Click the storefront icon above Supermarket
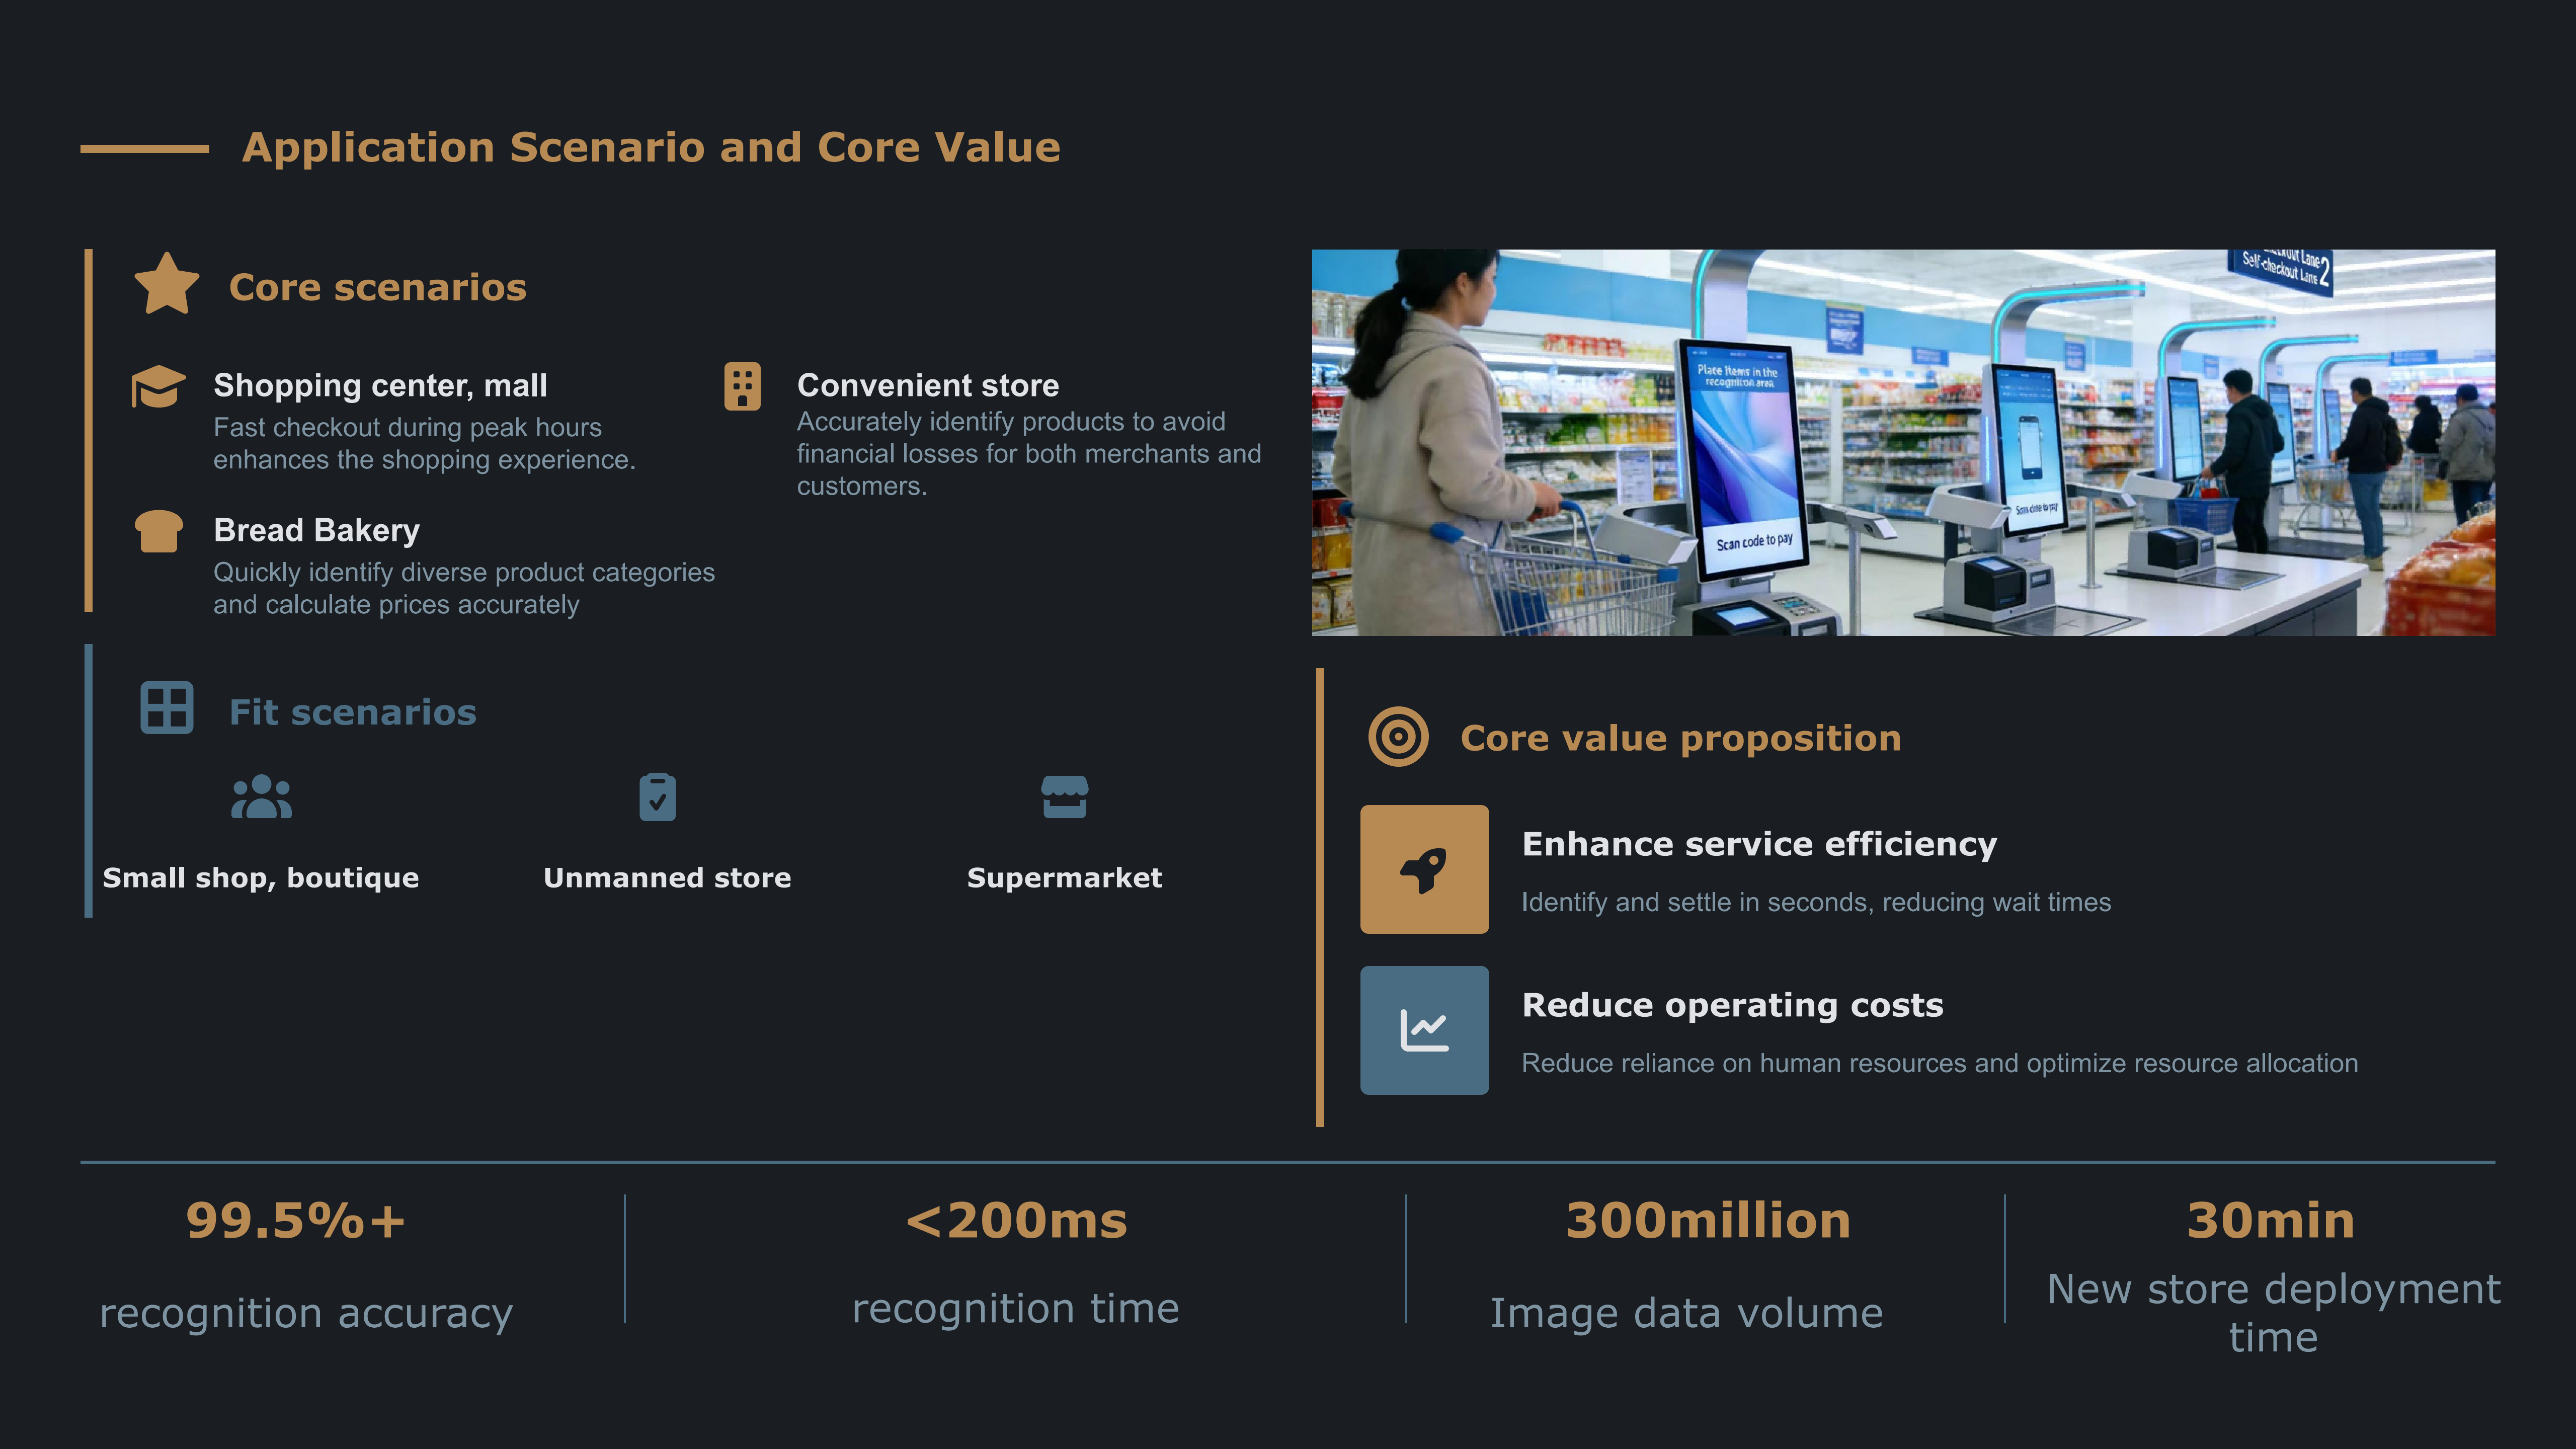The image size is (2576, 1449). click(1064, 797)
